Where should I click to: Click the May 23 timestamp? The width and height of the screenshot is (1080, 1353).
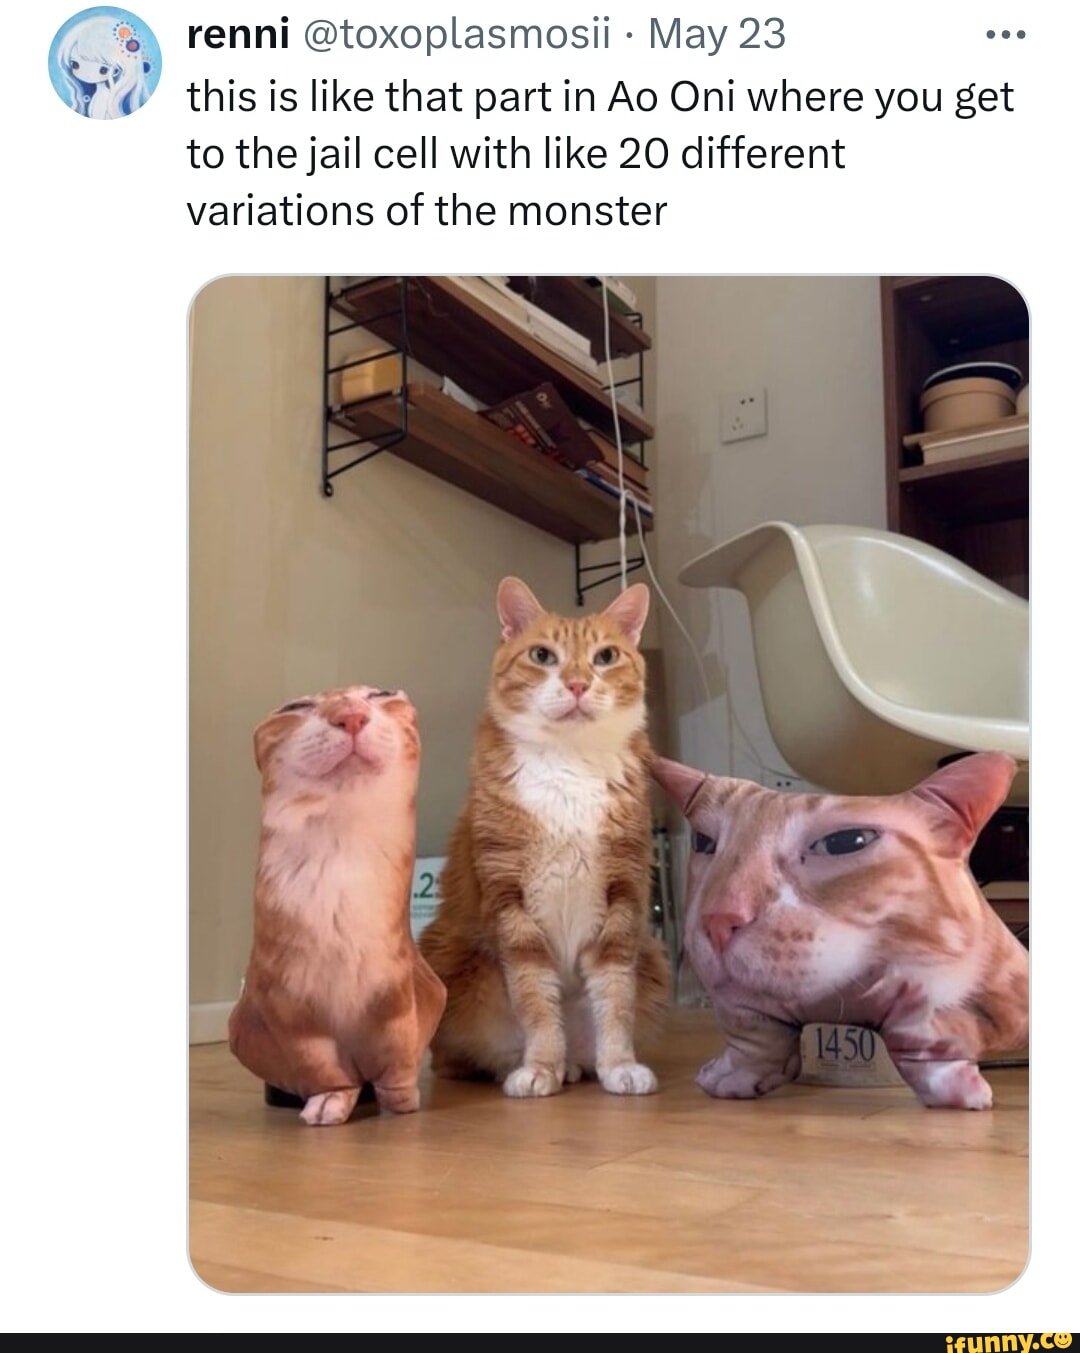coord(717,35)
